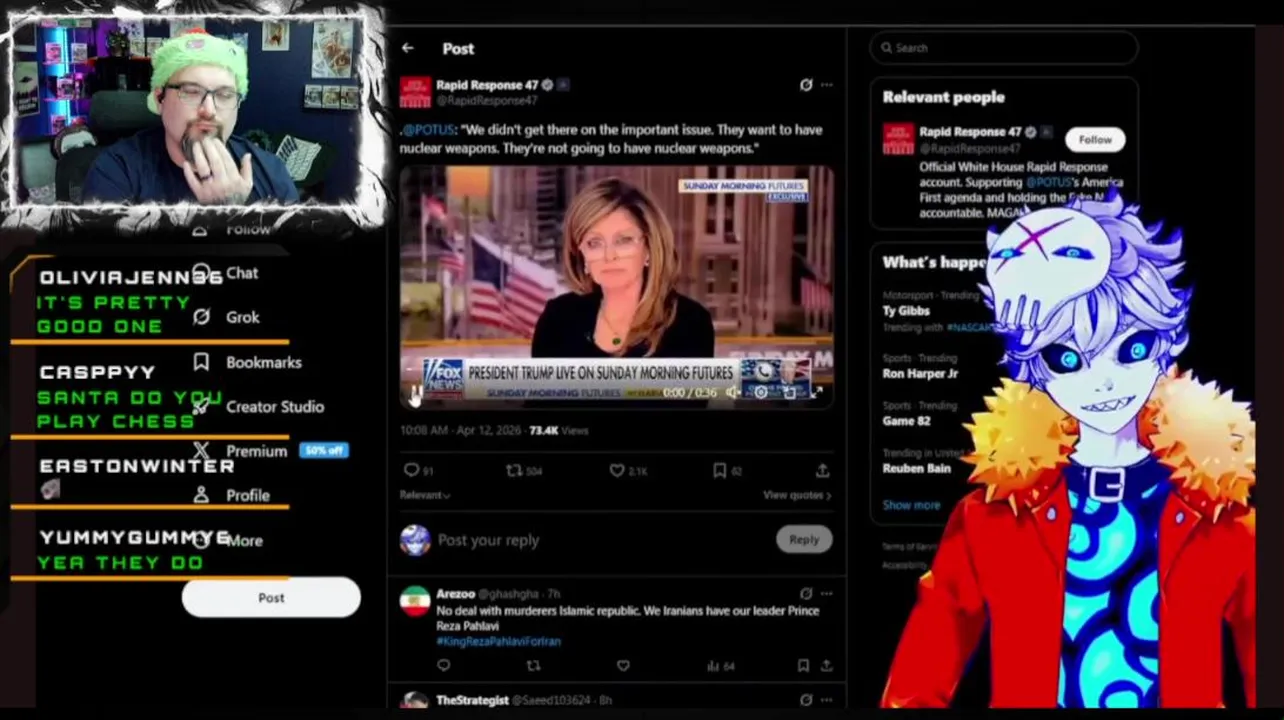Open Grok icon on TheStrategist's reply
This screenshot has height=720, width=1284.
coord(806,700)
